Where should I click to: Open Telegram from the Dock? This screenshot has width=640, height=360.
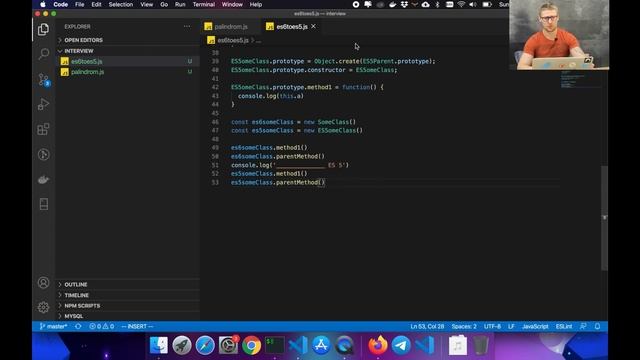[401, 345]
